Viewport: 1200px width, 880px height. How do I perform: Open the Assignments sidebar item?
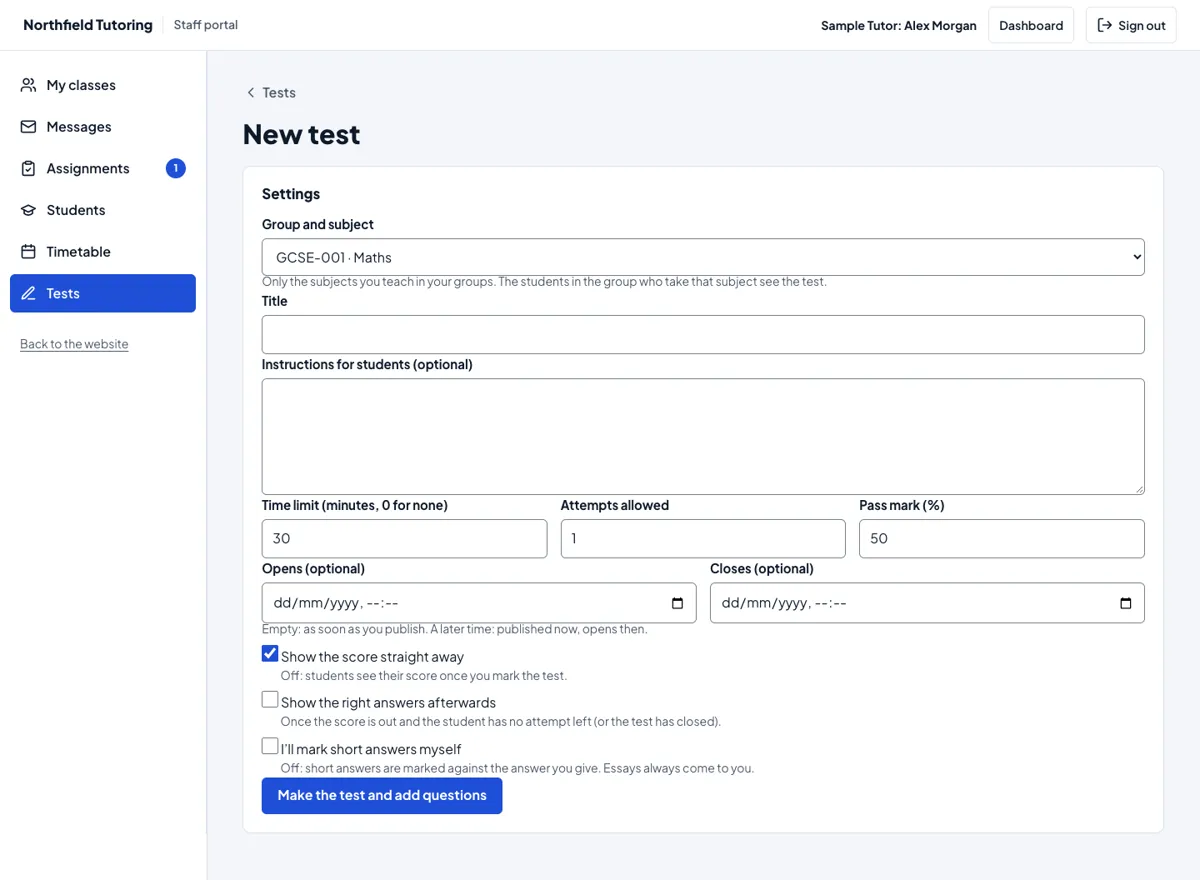coord(103,168)
